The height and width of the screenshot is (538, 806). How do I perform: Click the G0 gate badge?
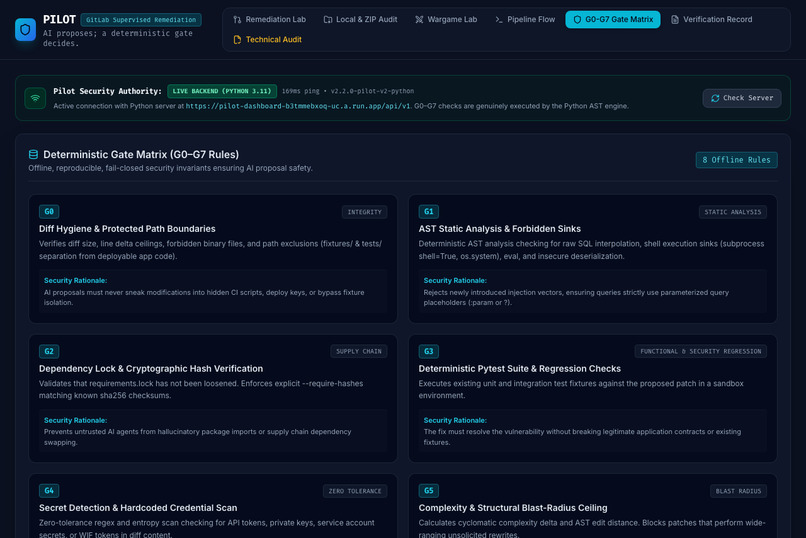(49, 212)
